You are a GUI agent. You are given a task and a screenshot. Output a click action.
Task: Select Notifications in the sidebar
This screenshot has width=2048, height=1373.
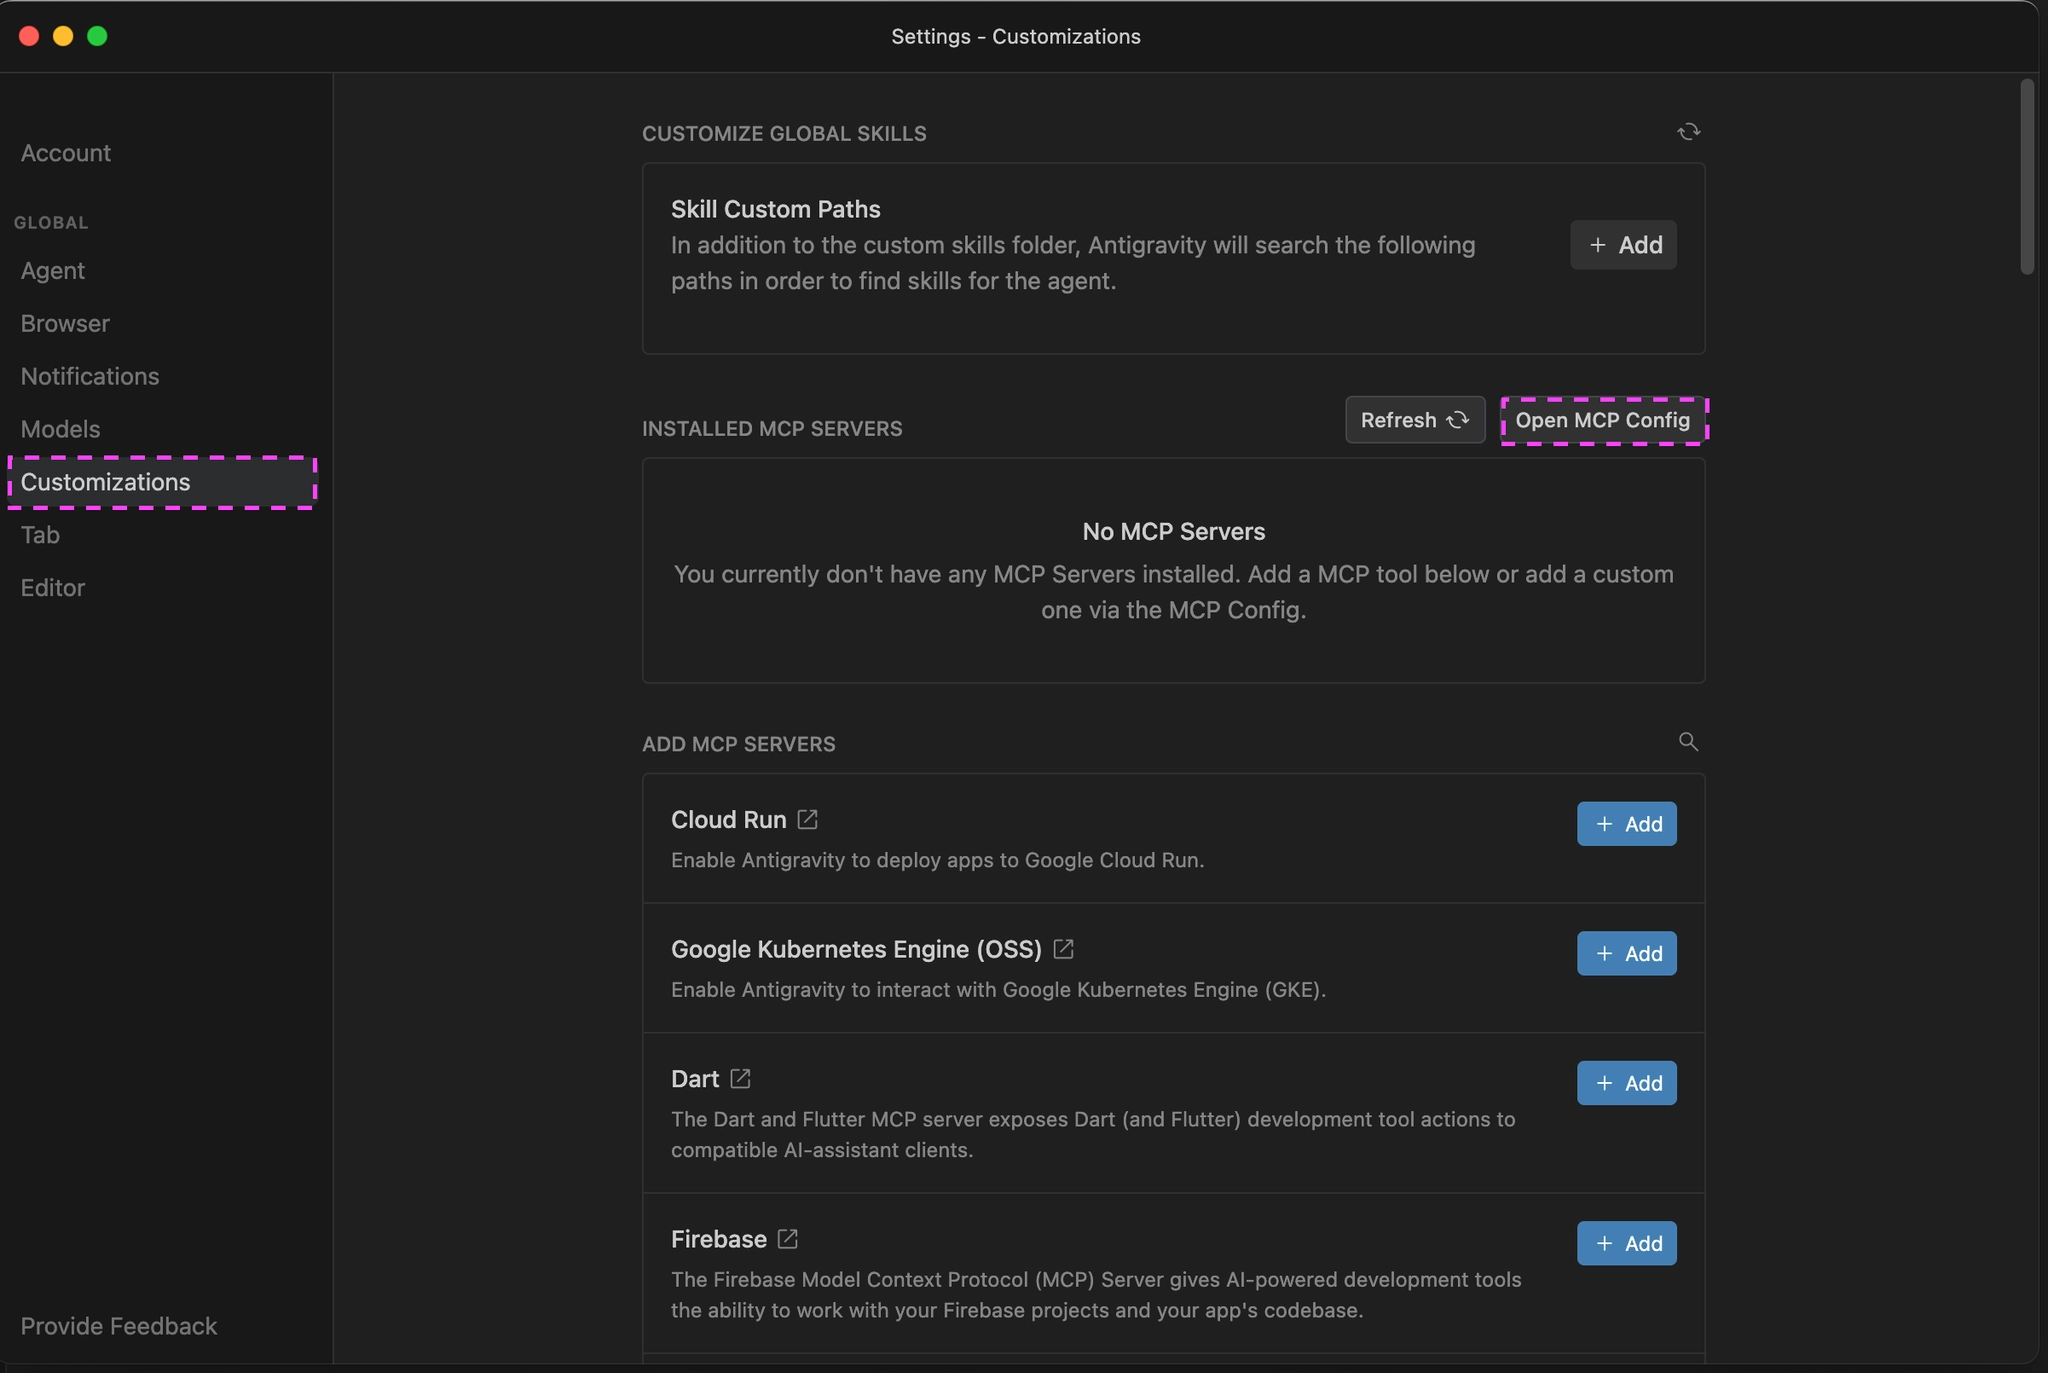coord(90,377)
